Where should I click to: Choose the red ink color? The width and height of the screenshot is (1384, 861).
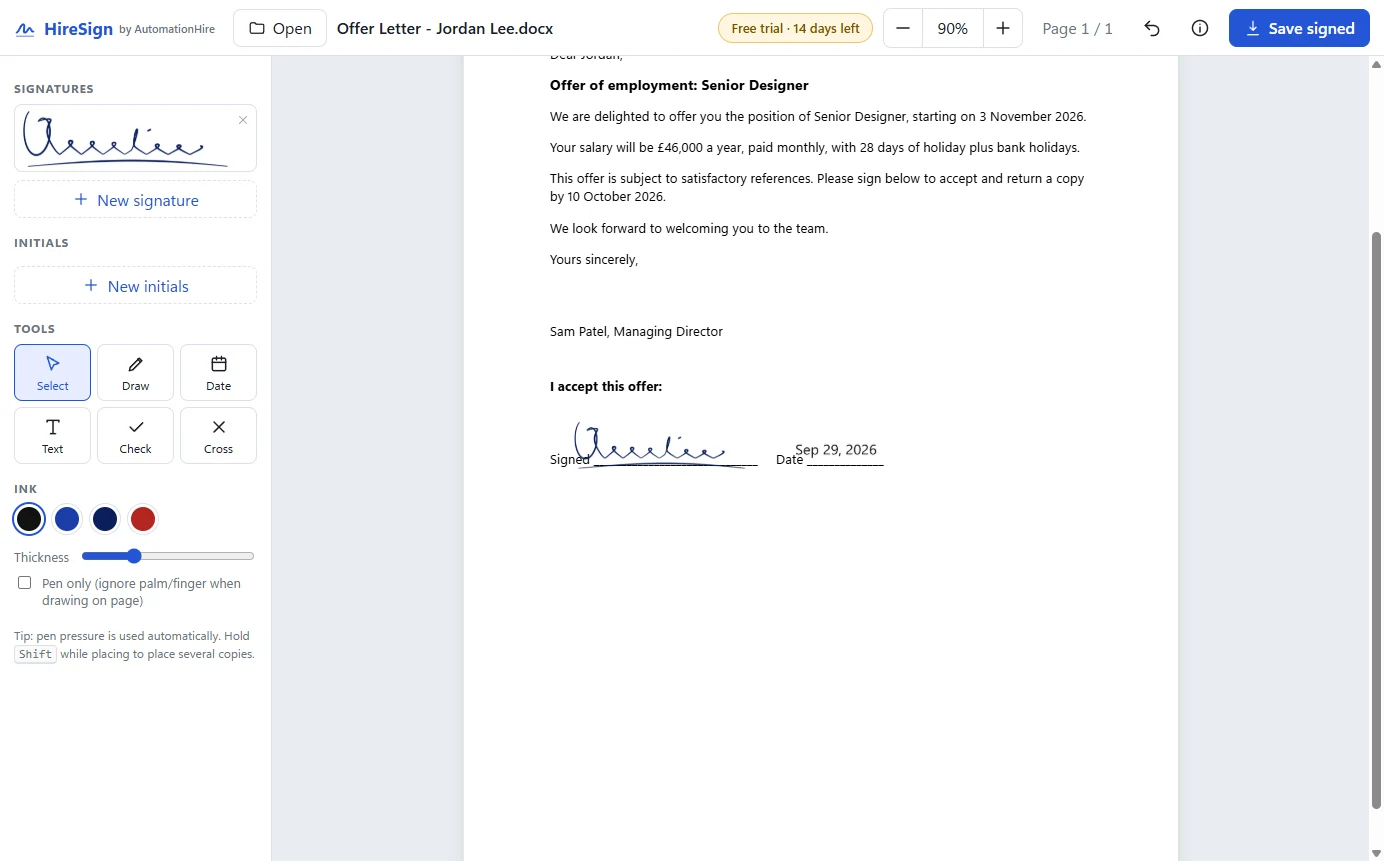[143, 519]
